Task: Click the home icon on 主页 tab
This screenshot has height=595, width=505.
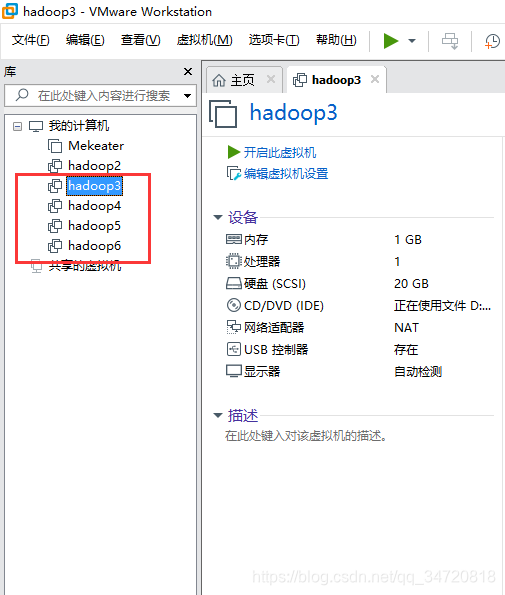Action: point(219,80)
